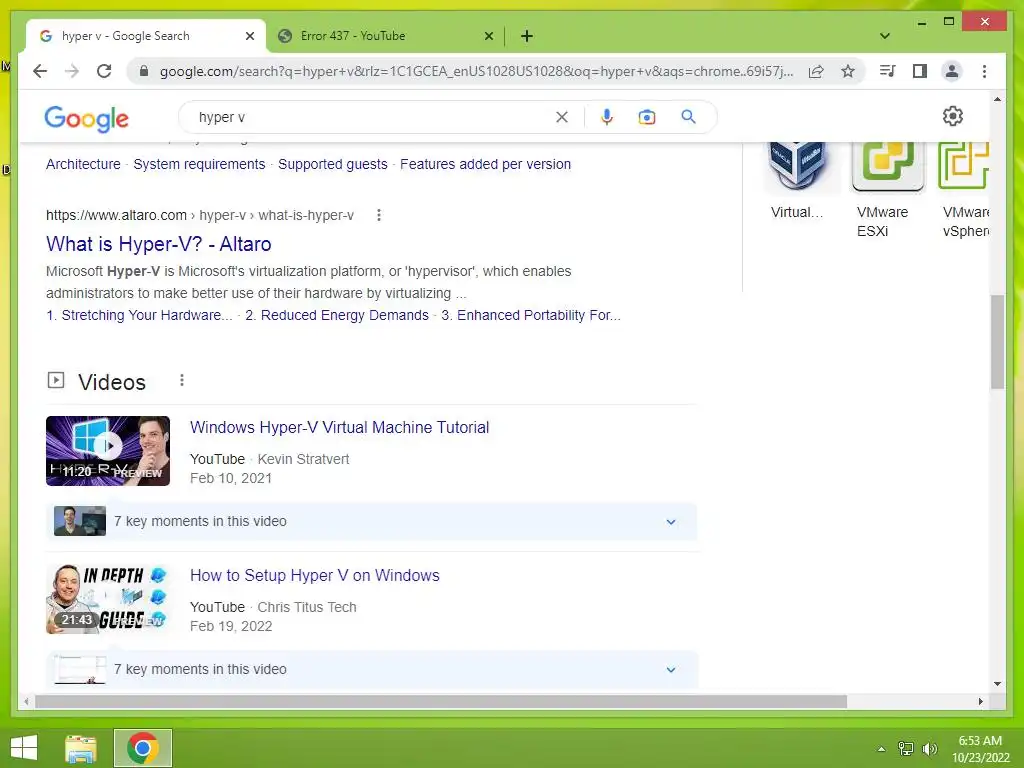Open Chrome three-dot menu
The width and height of the screenshot is (1024, 768).
(984, 71)
